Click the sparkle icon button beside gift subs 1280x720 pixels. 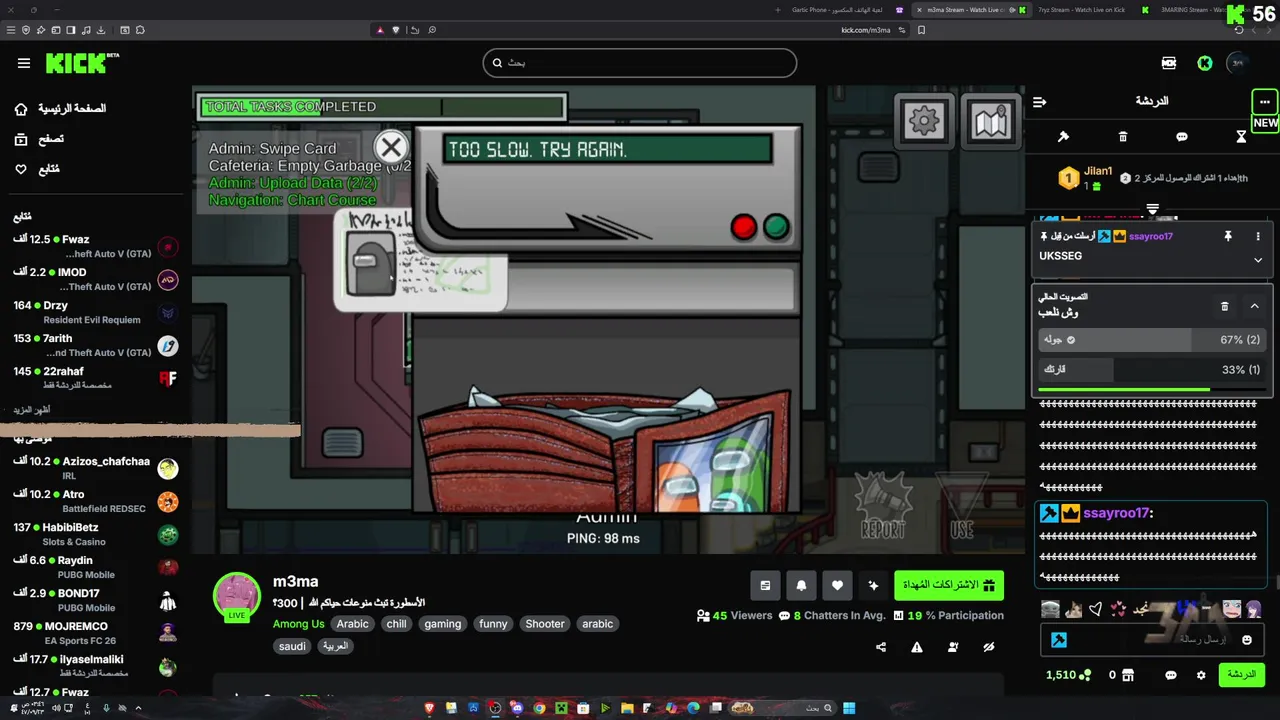coord(873,585)
